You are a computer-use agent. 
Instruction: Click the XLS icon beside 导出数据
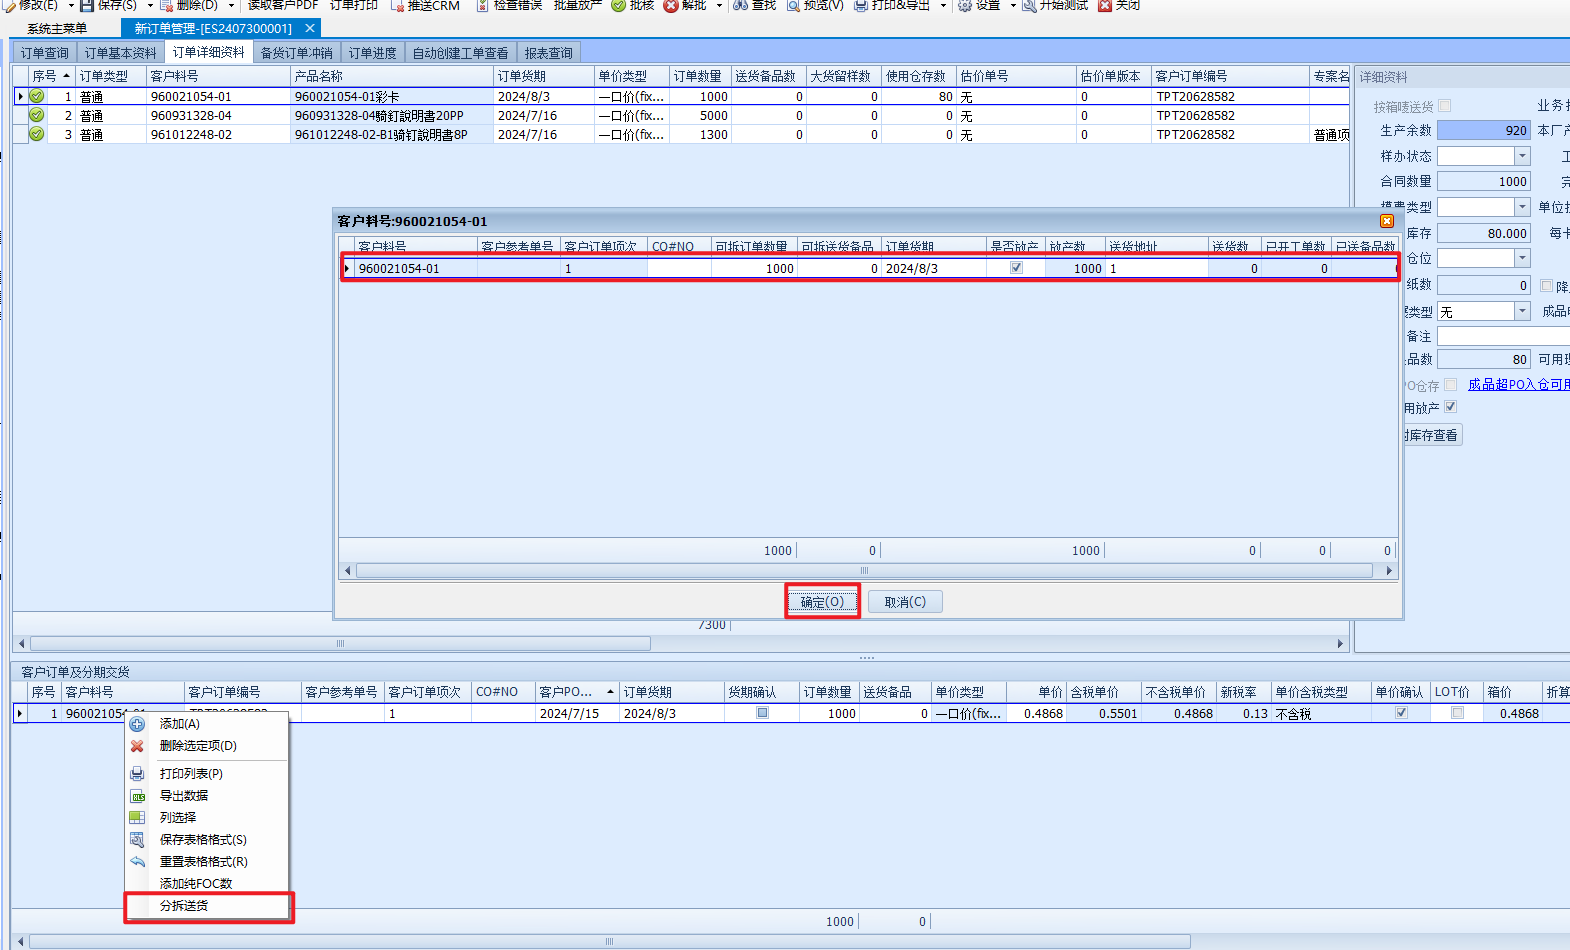pos(138,796)
